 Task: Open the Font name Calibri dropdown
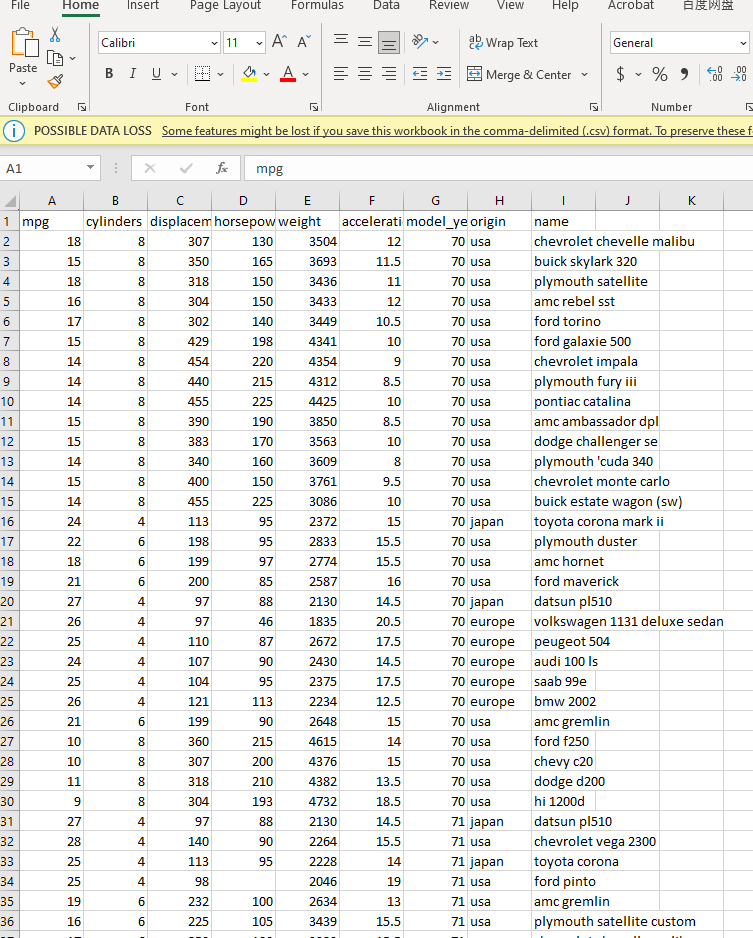tap(214, 43)
